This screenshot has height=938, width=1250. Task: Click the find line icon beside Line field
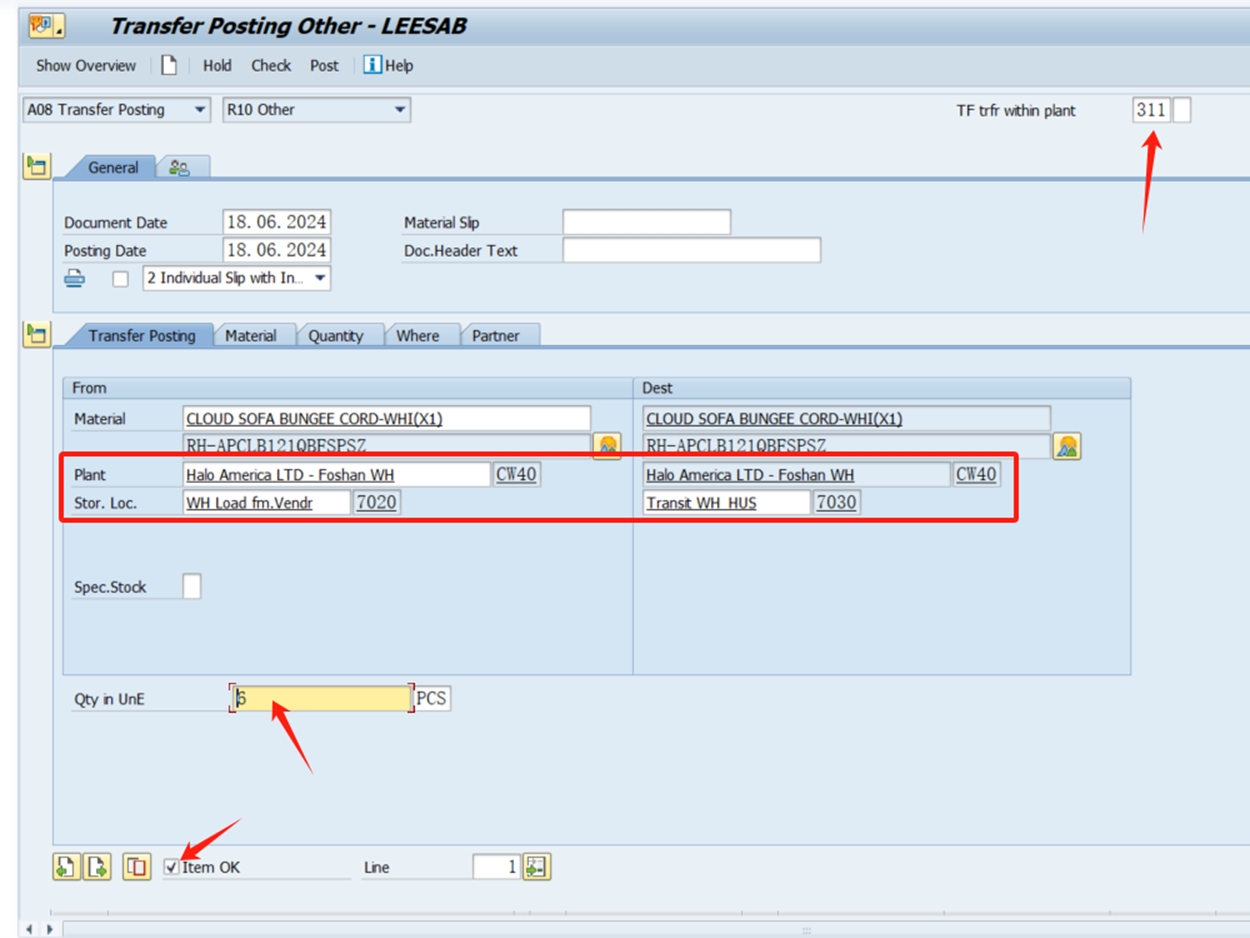click(x=536, y=867)
